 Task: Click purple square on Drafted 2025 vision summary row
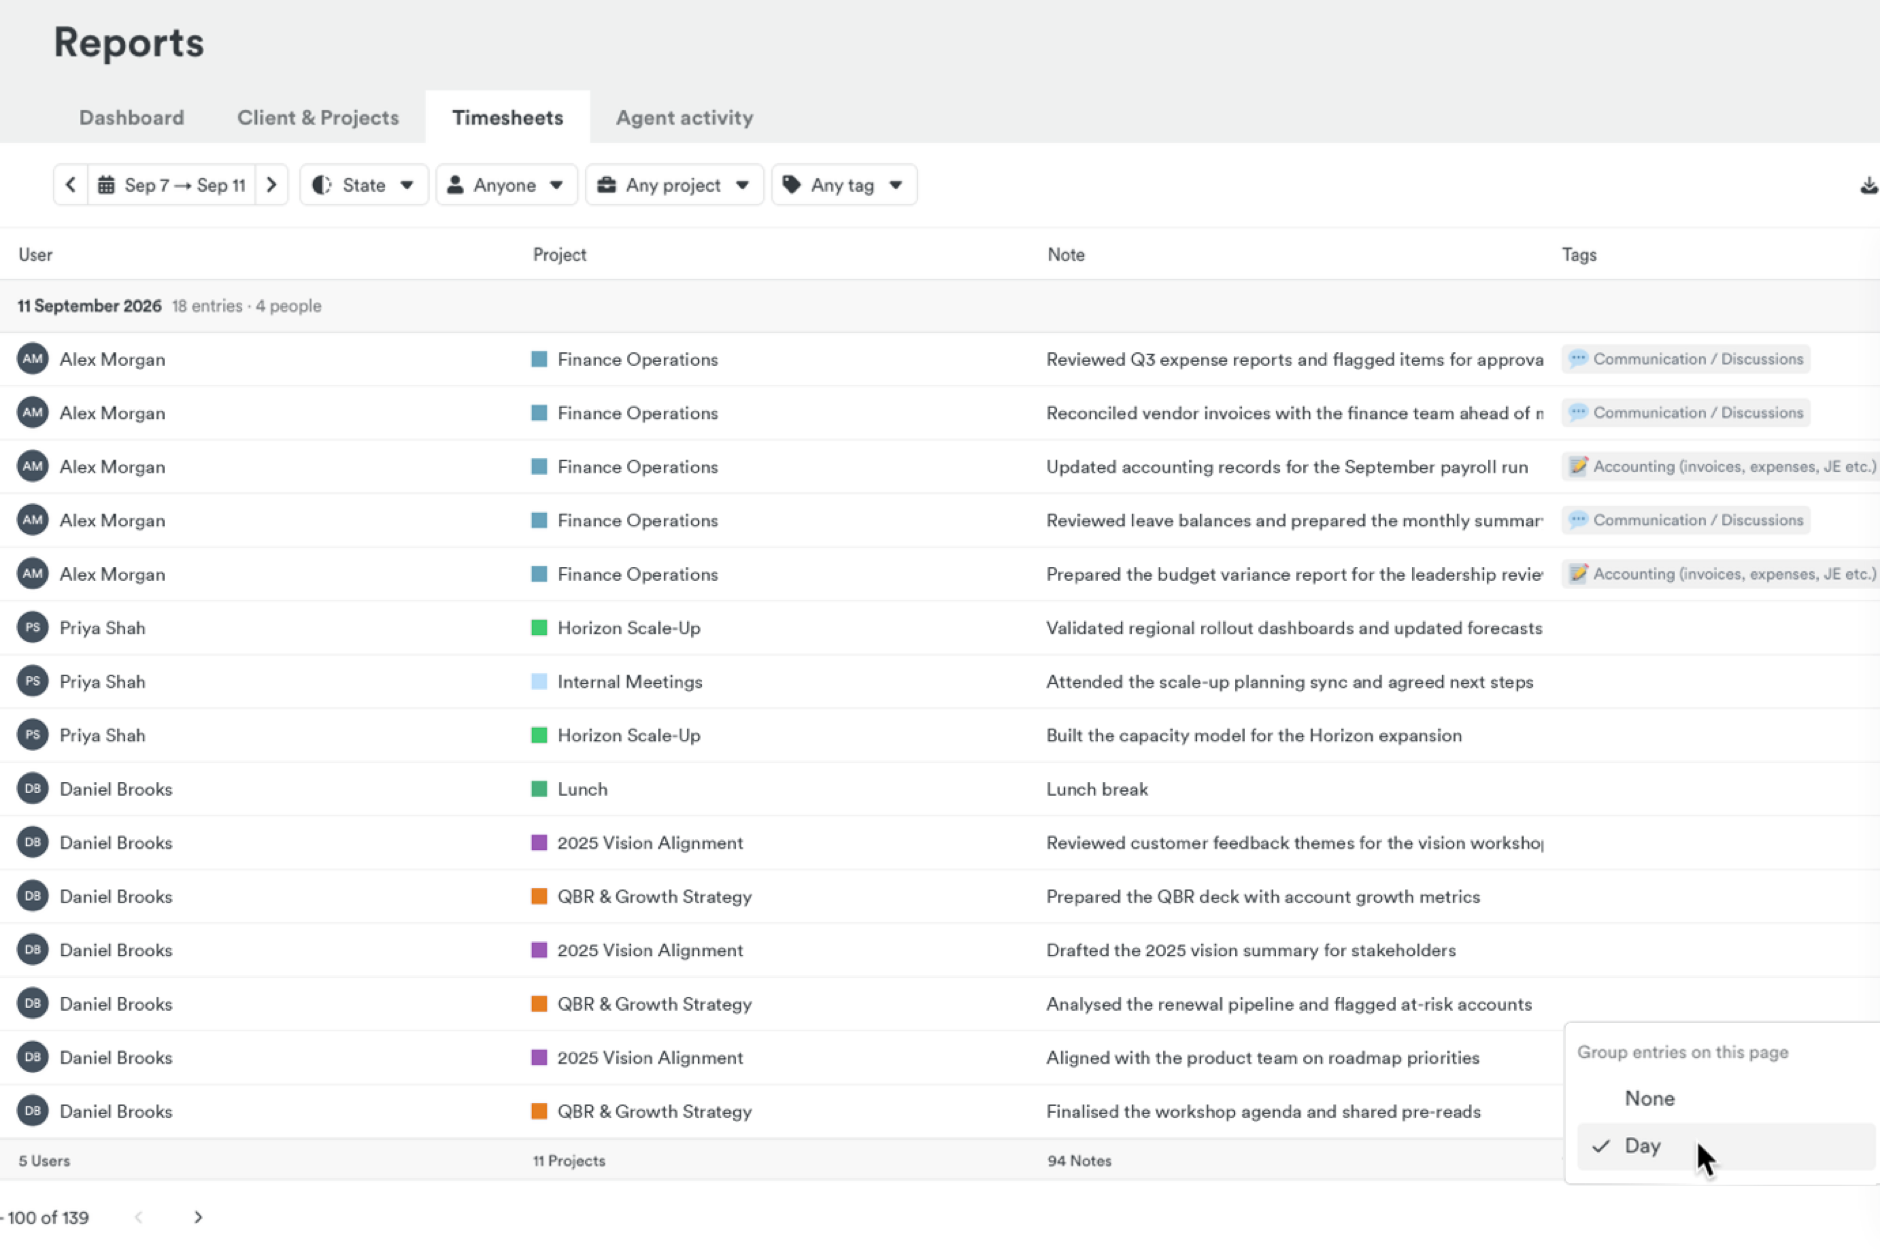[539, 950]
